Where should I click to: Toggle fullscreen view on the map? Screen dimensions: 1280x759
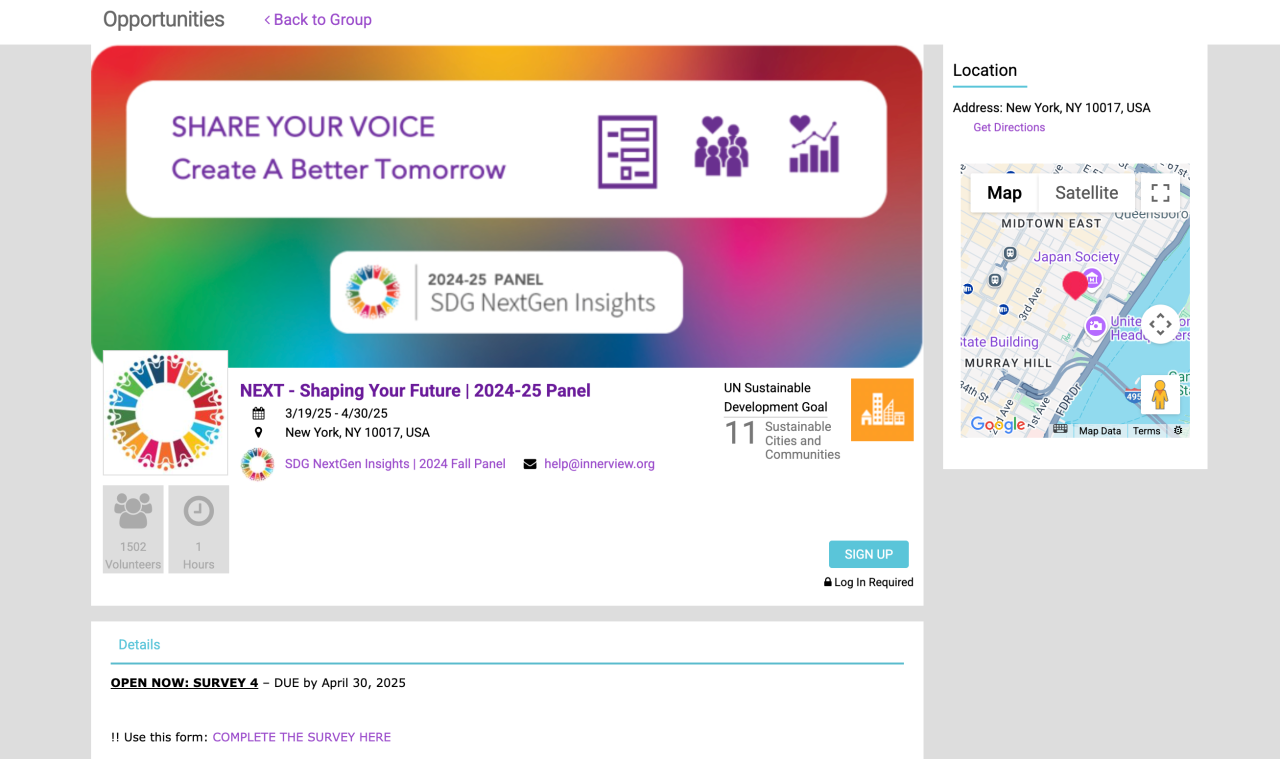tap(1160, 193)
